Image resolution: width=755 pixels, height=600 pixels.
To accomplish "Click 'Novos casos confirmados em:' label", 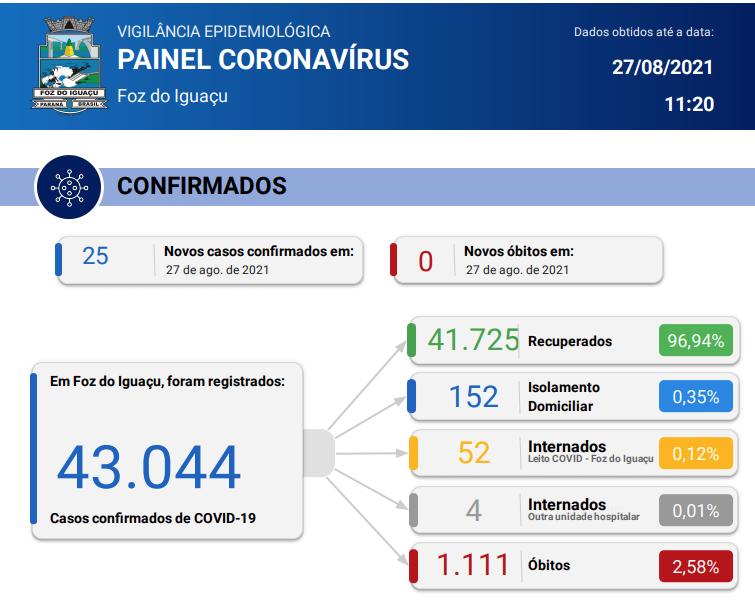I will pos(259,251).
